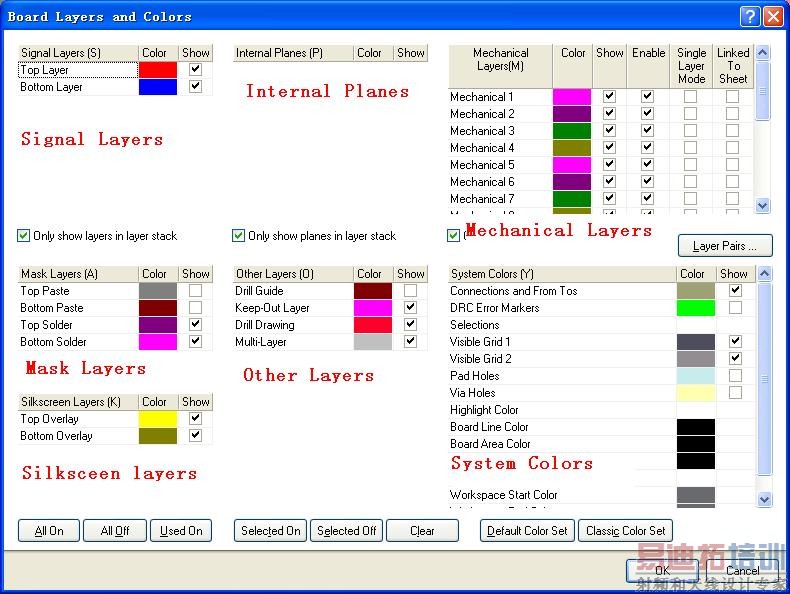790x594 pixels.
Task: Enable Show for Pad Holes
Action: pos(736,375)
